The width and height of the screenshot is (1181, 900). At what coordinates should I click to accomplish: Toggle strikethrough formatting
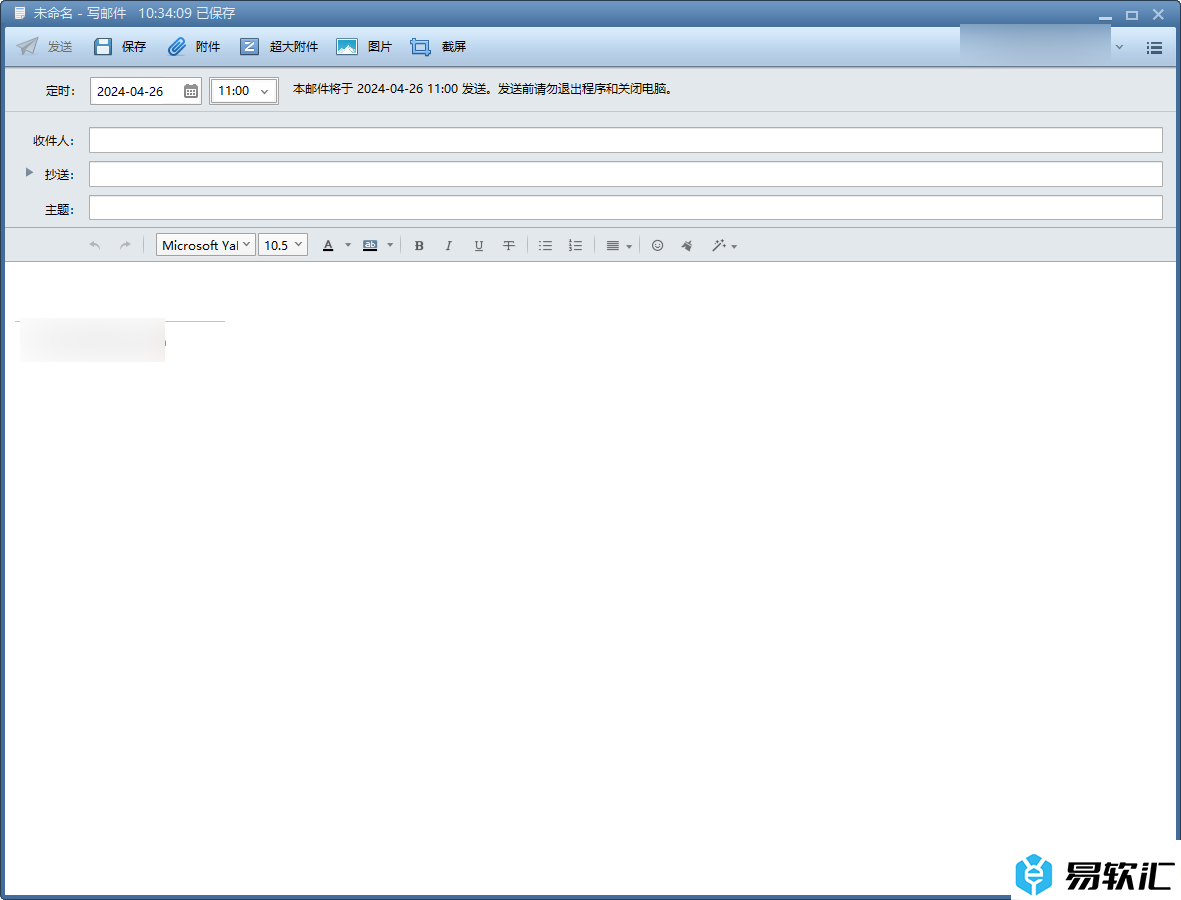pos(508,246)
